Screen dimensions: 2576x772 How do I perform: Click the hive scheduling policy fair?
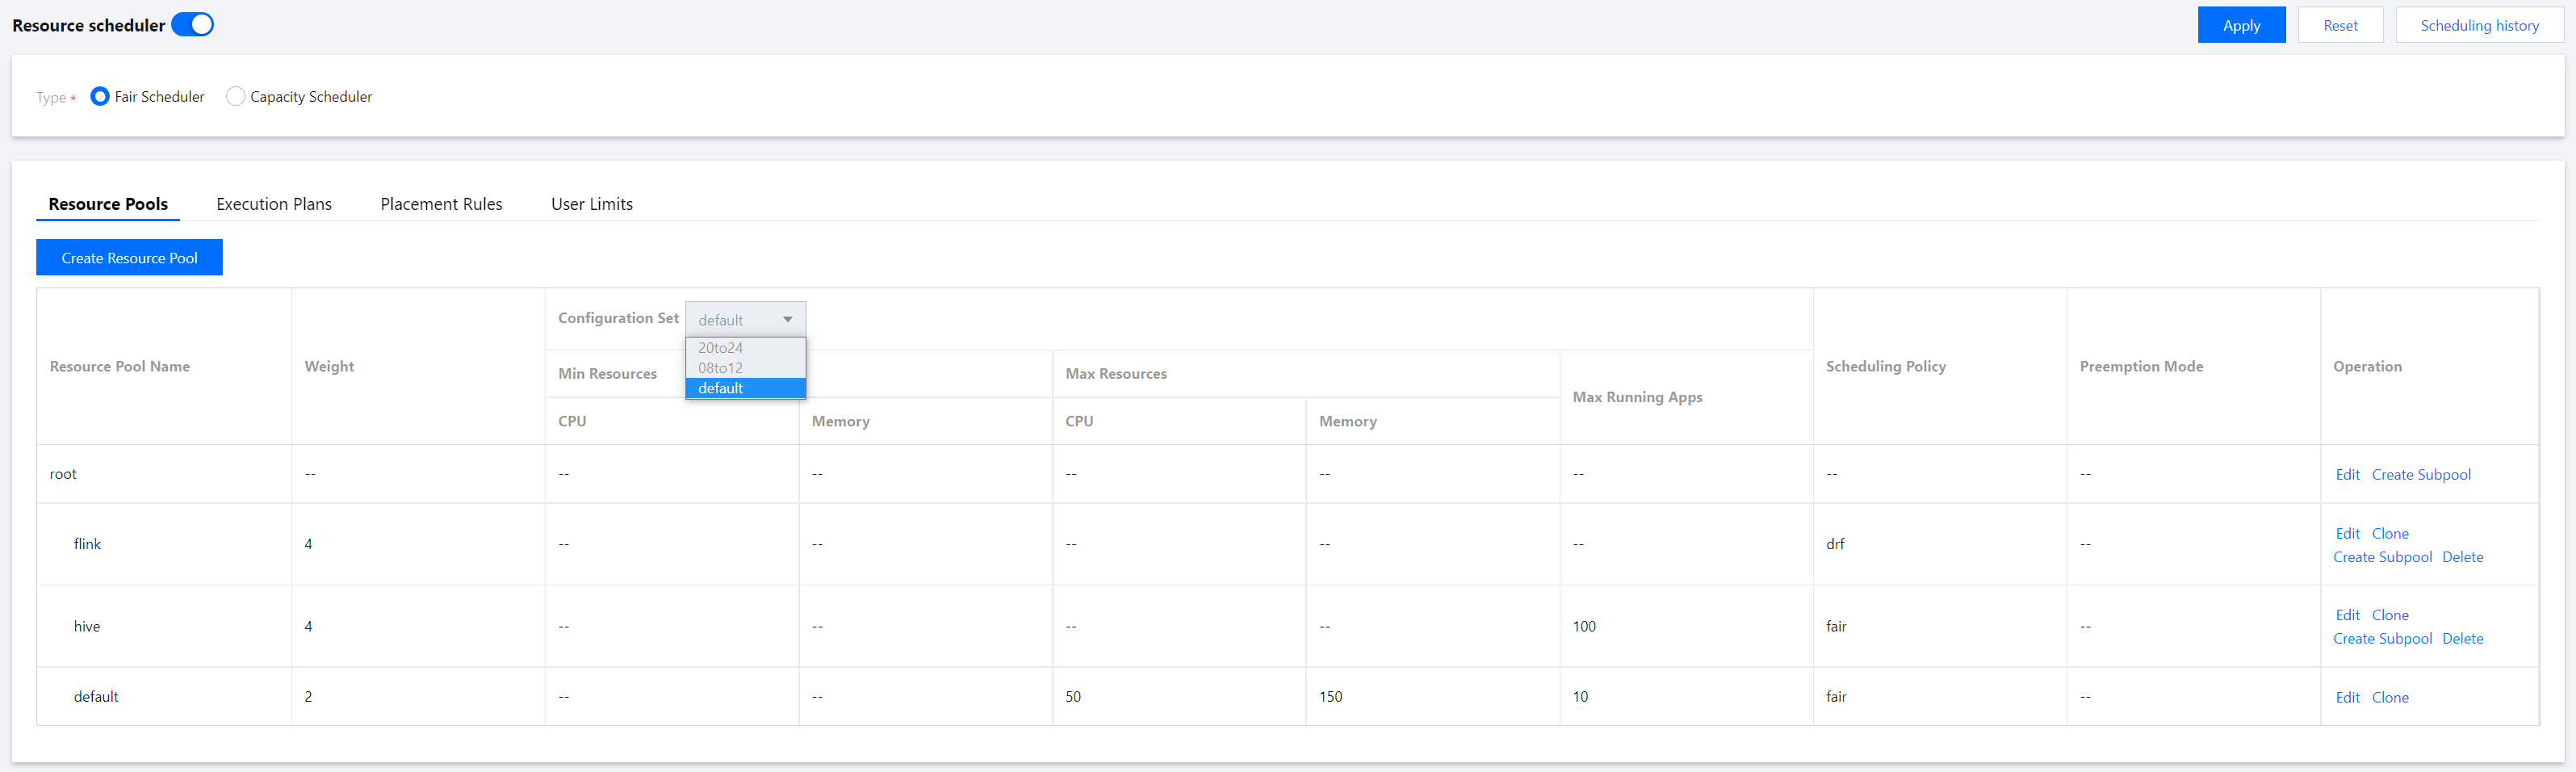click(1836, 627)
